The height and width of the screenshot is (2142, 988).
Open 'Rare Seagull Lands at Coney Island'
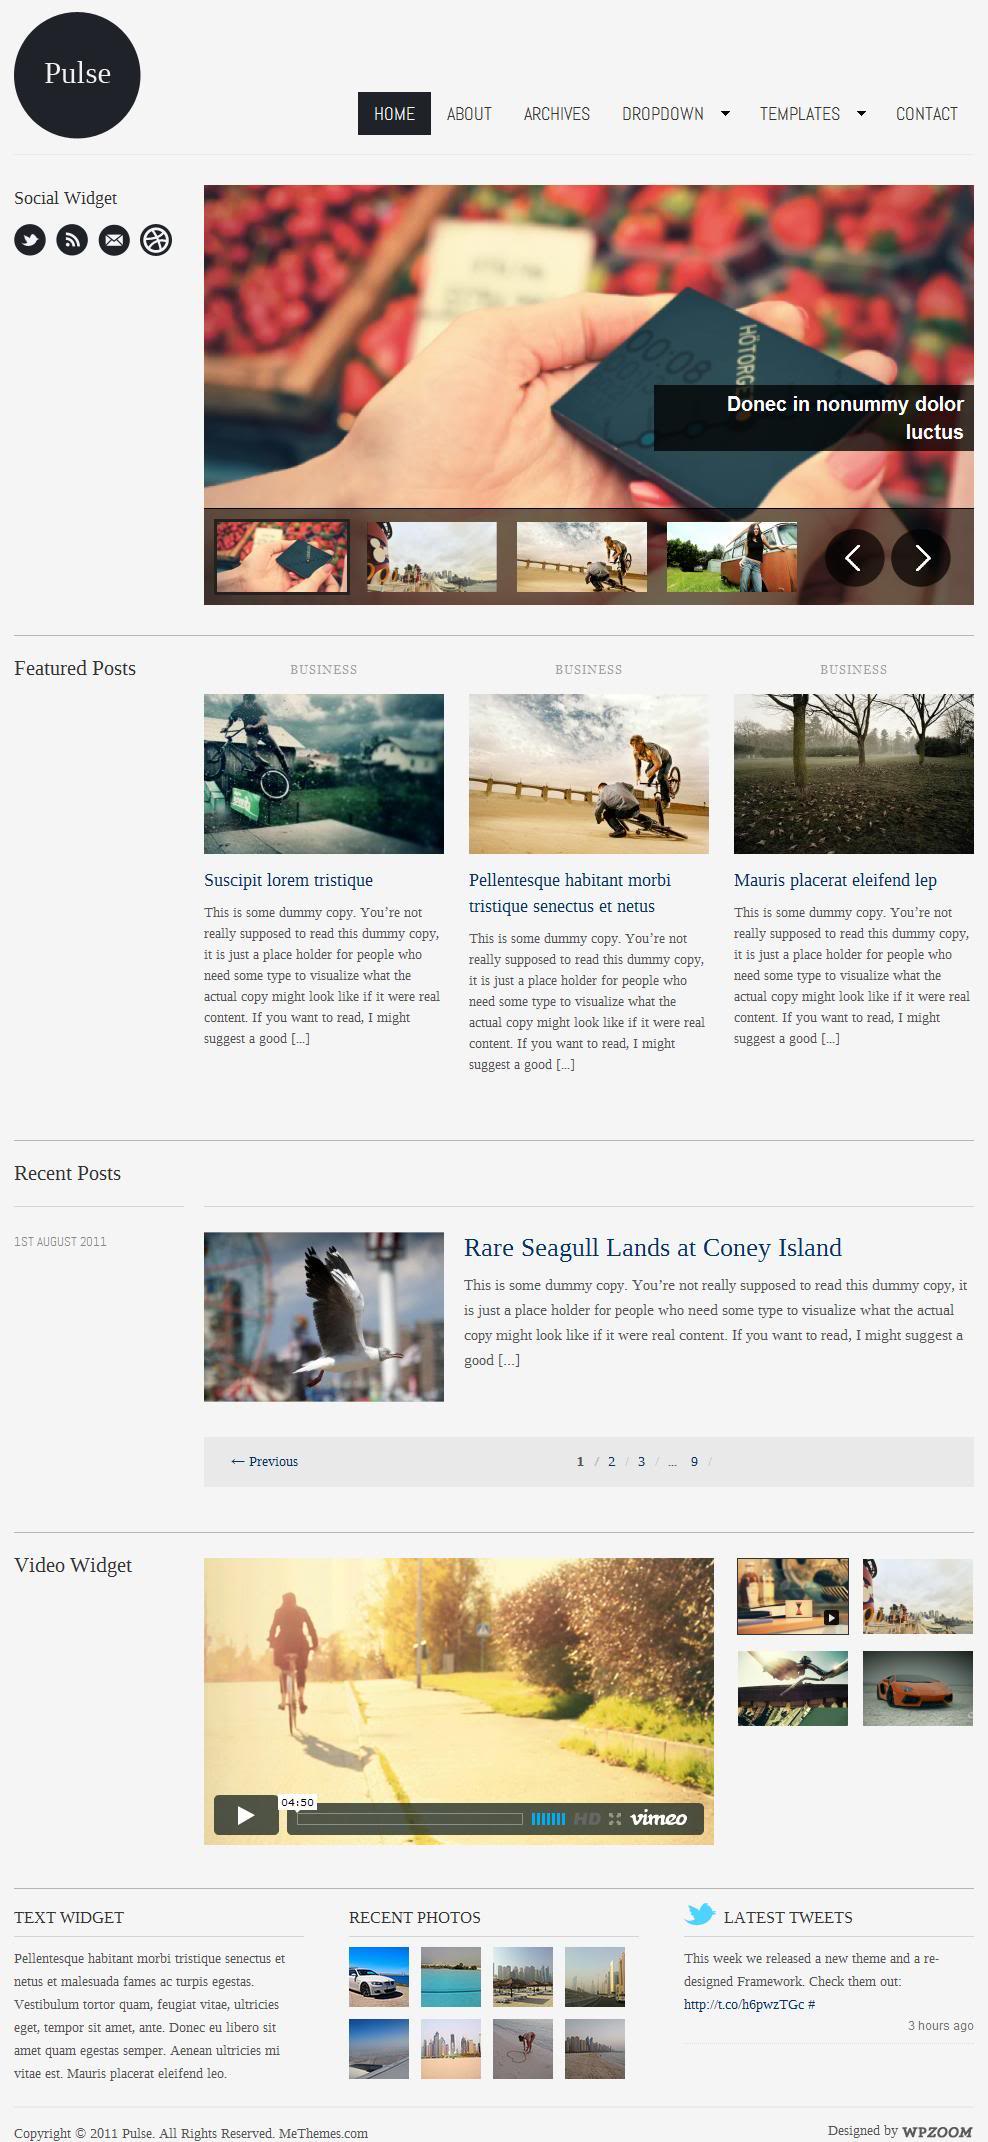pyautogui.click(x=653, y=1248)
